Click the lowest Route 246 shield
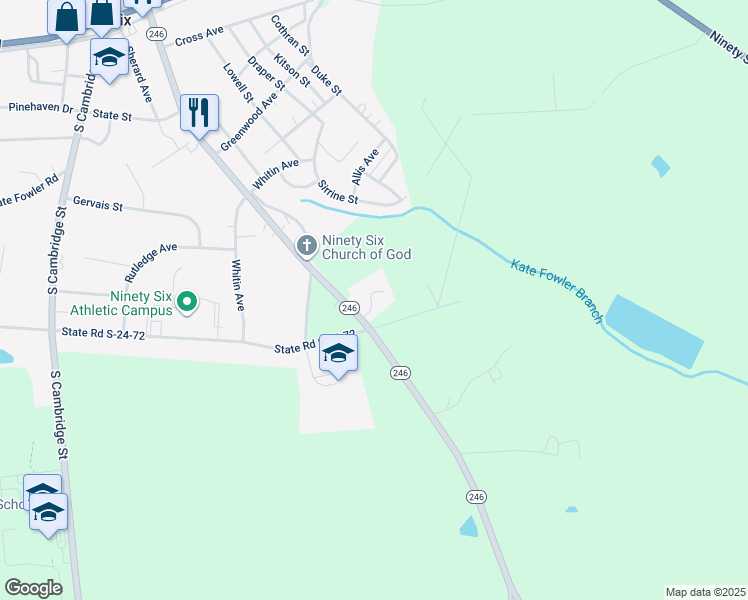Screen dimensions: 748x600 point(476,497)
